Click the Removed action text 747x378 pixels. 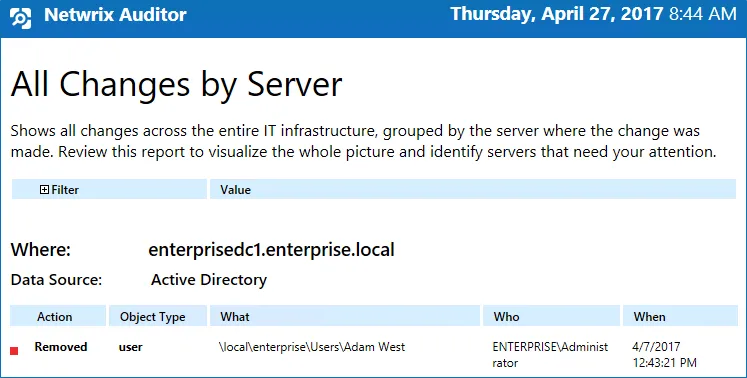[x=61, y=347]
